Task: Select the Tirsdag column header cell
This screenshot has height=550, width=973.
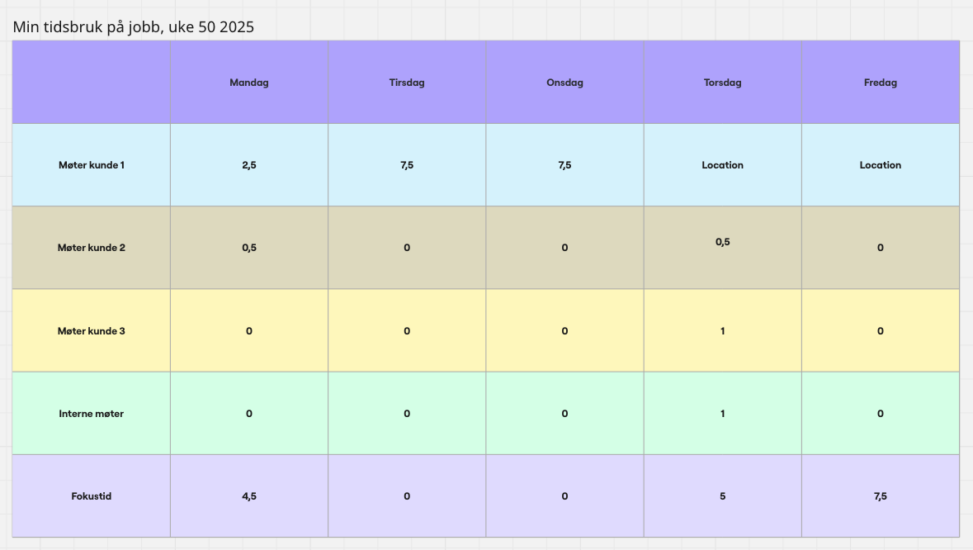Action: coord(407,83)
